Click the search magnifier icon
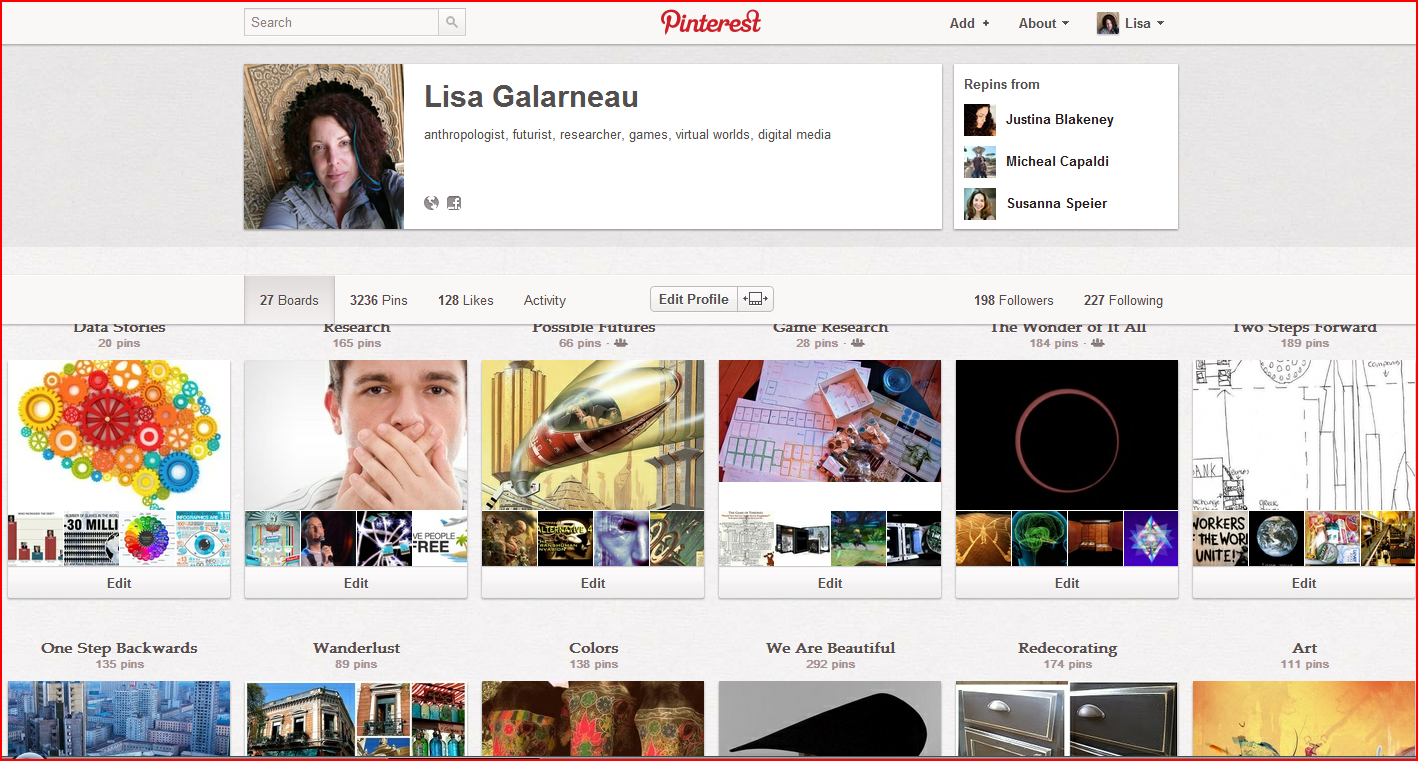Viewport: 1418px width, 761px height. 452,22
